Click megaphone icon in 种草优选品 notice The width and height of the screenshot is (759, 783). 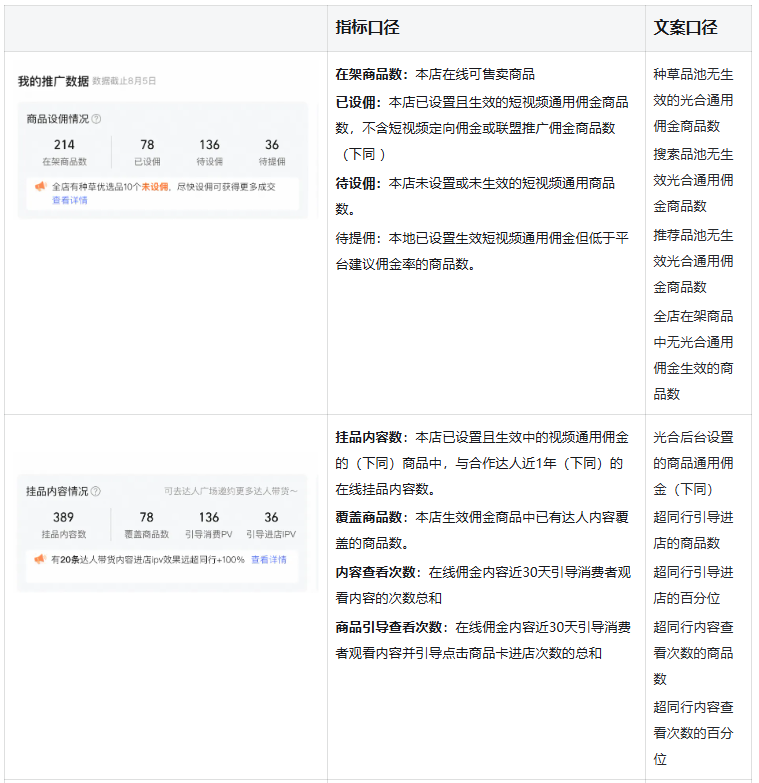(40, 186)
